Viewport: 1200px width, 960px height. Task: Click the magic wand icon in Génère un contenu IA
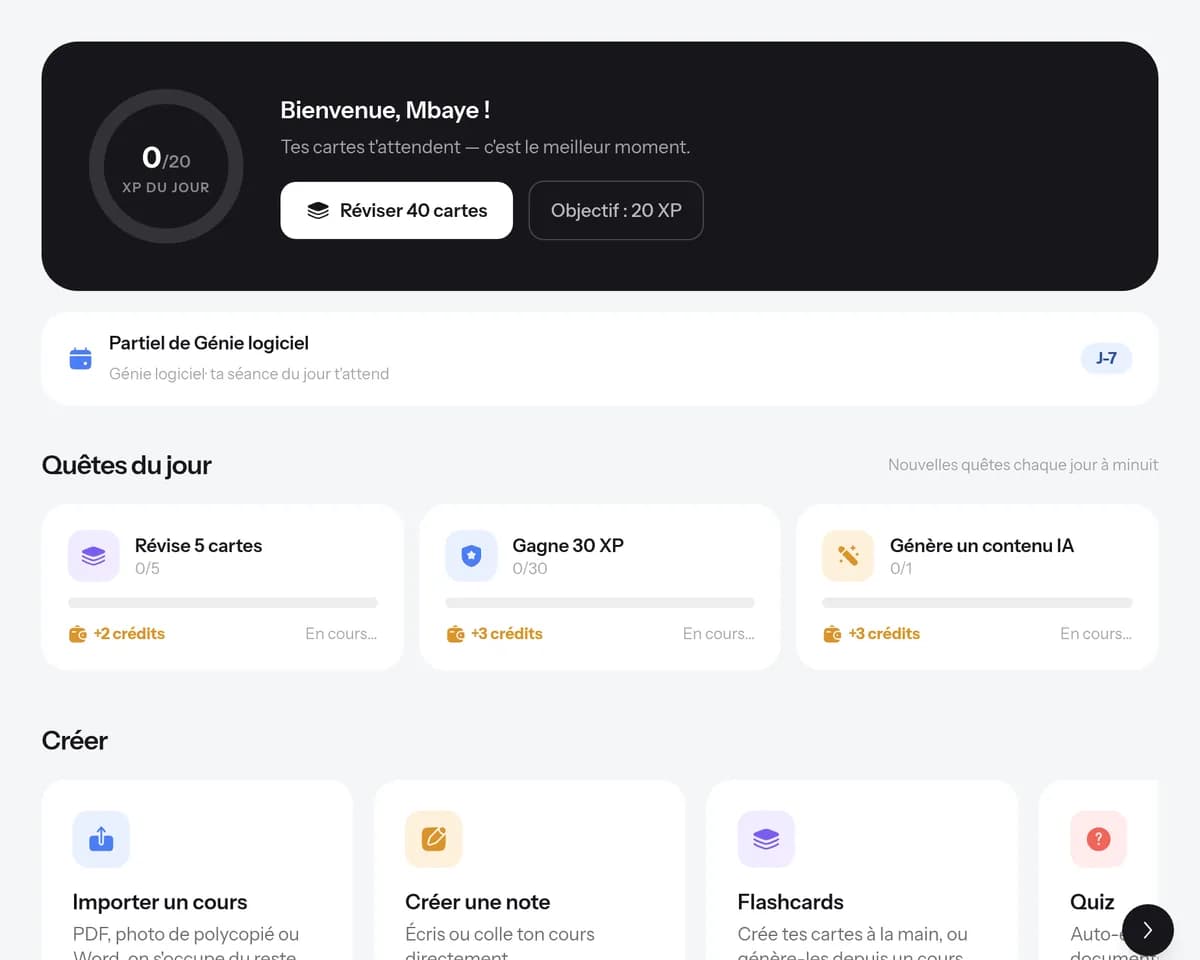(x=848, y=556)
